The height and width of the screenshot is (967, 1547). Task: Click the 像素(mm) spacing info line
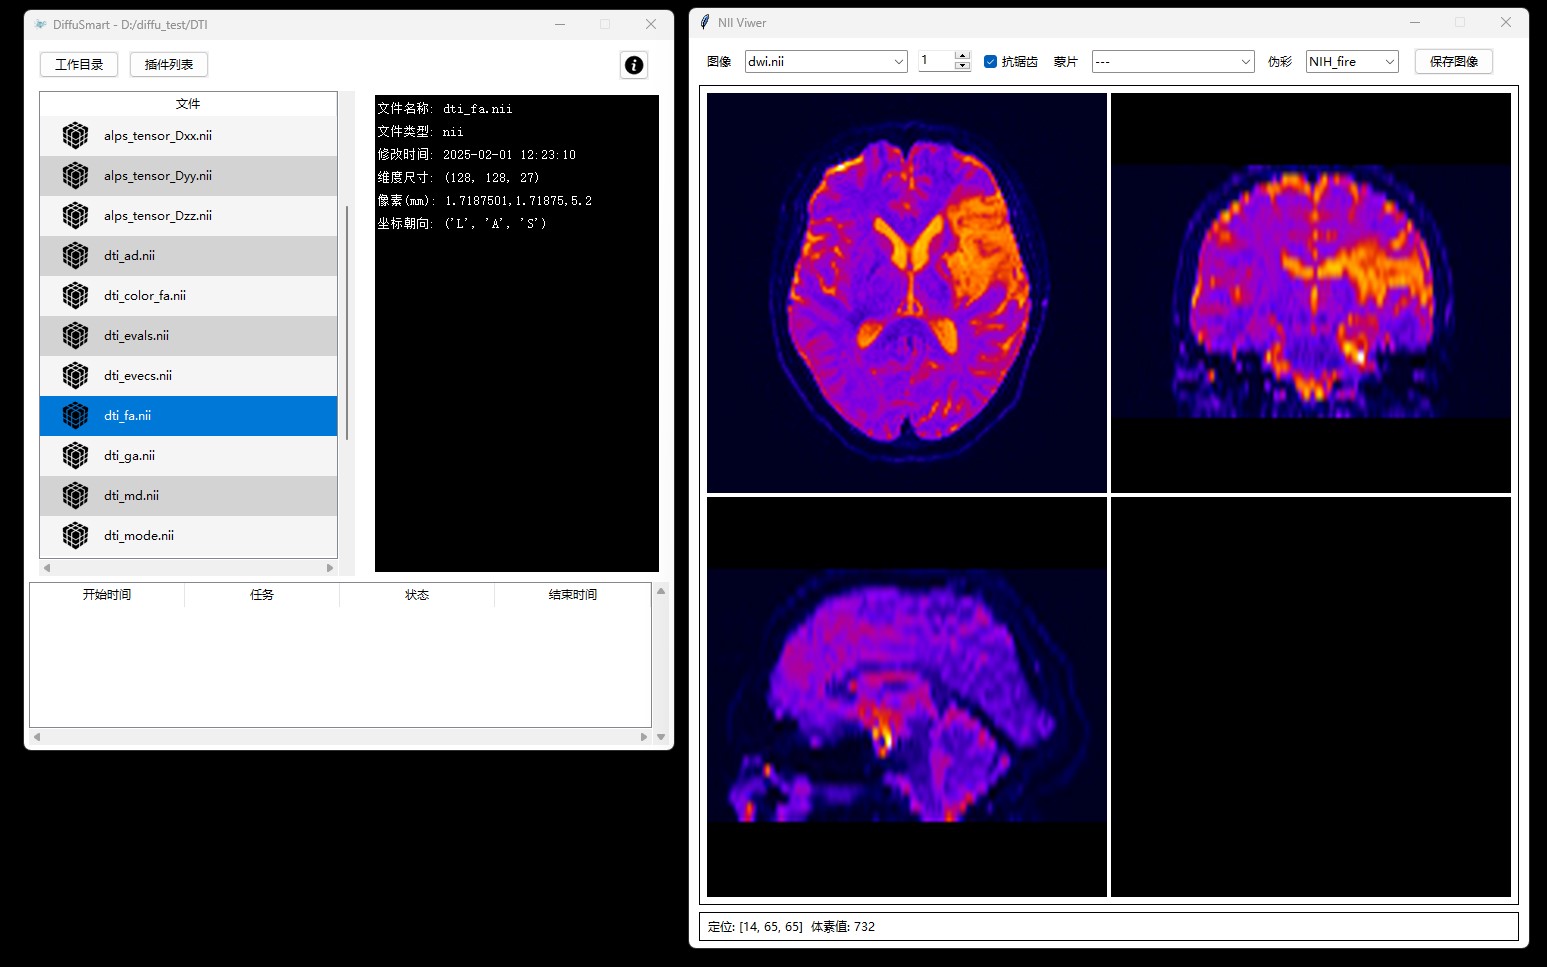(x=485, y=201)
